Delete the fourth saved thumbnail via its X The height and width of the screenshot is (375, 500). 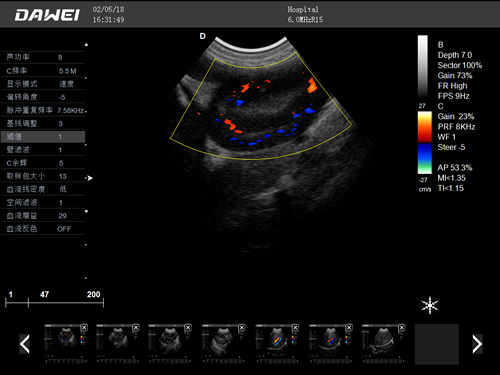[242, 328]
